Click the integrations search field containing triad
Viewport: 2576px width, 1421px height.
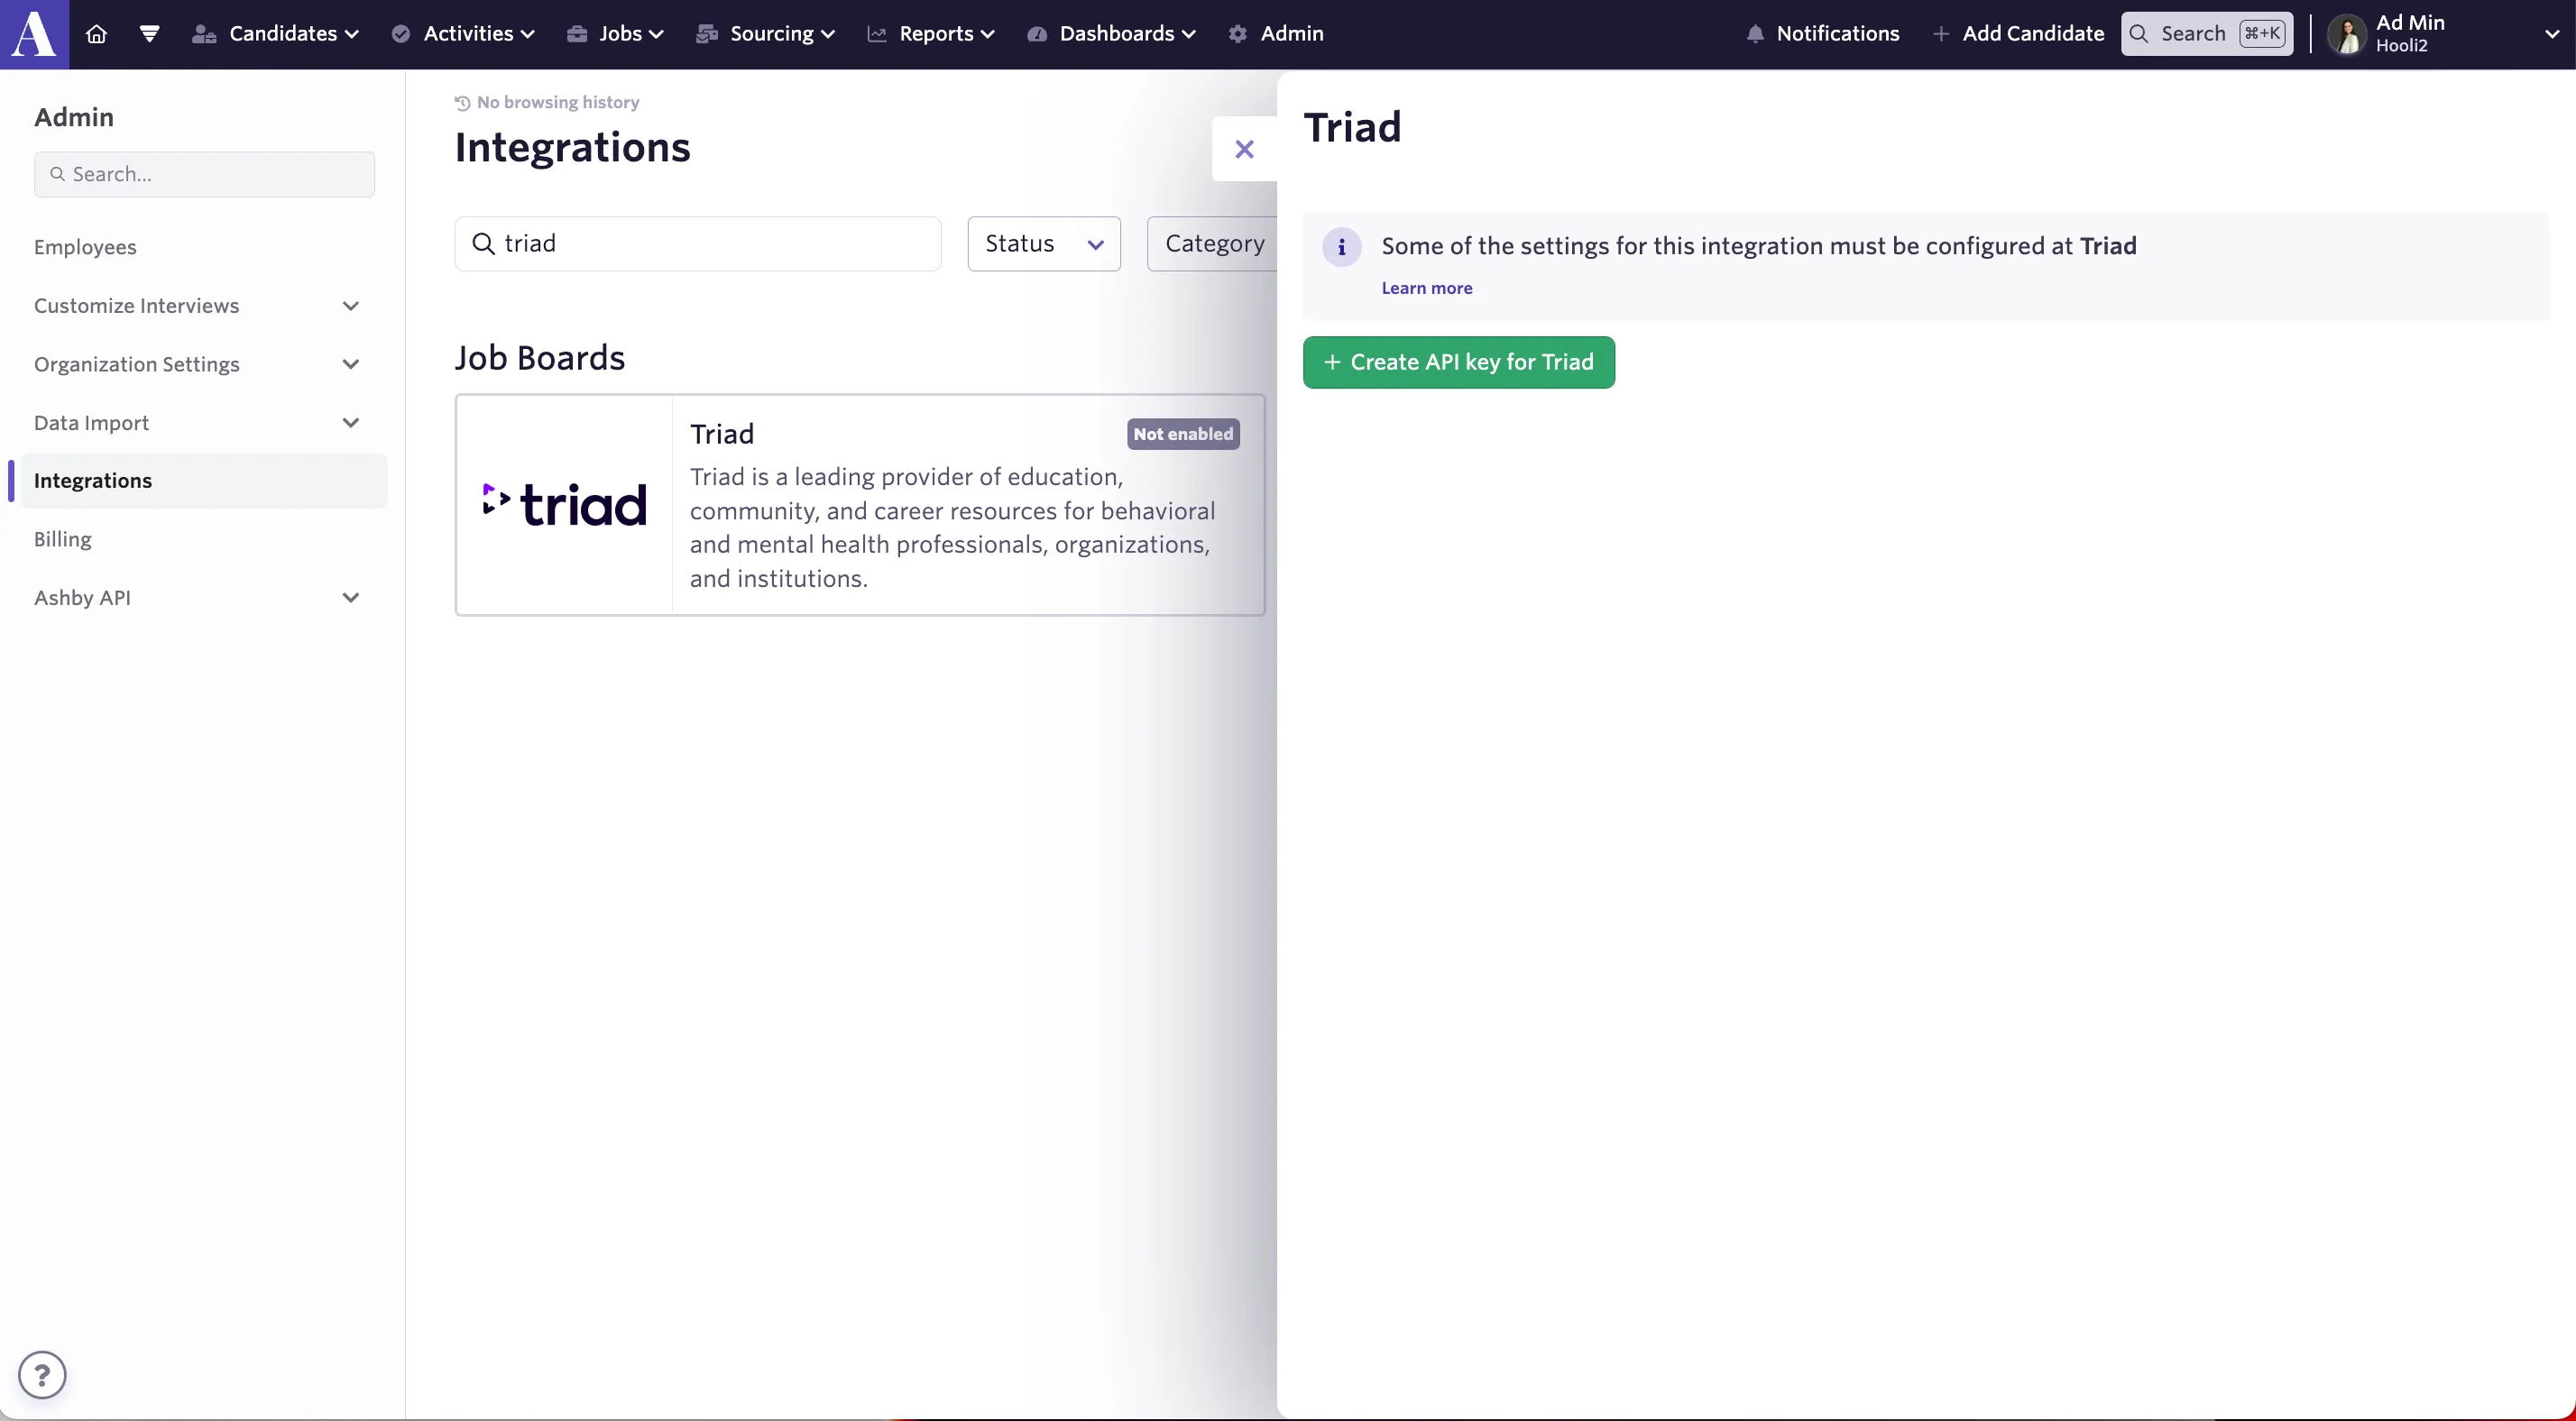pos(698,244)
